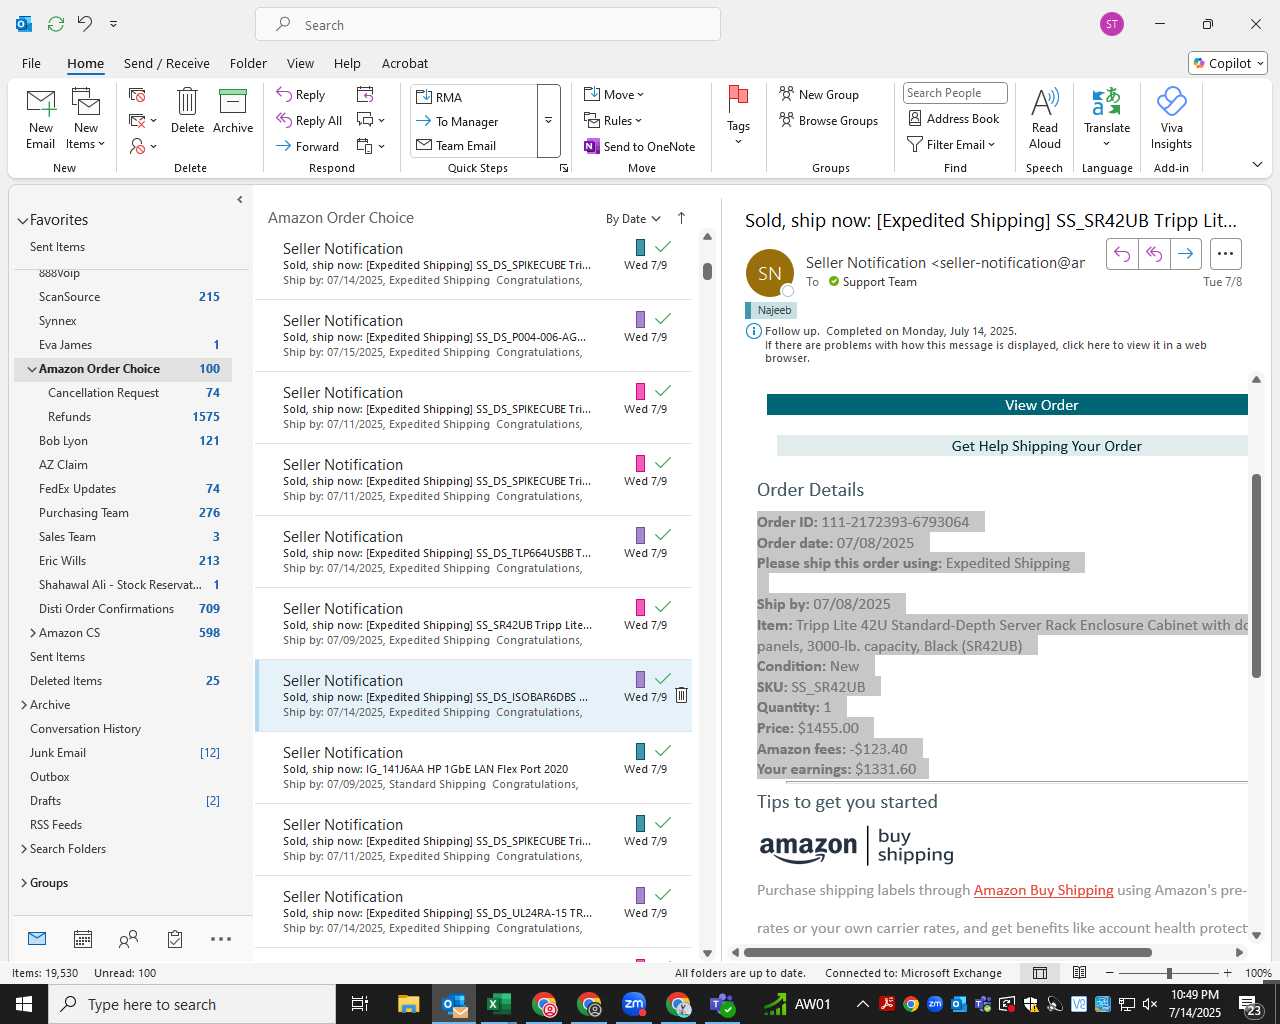Click the View Order button
The image size is (1280, 1024).
[x=1007, y=405]
